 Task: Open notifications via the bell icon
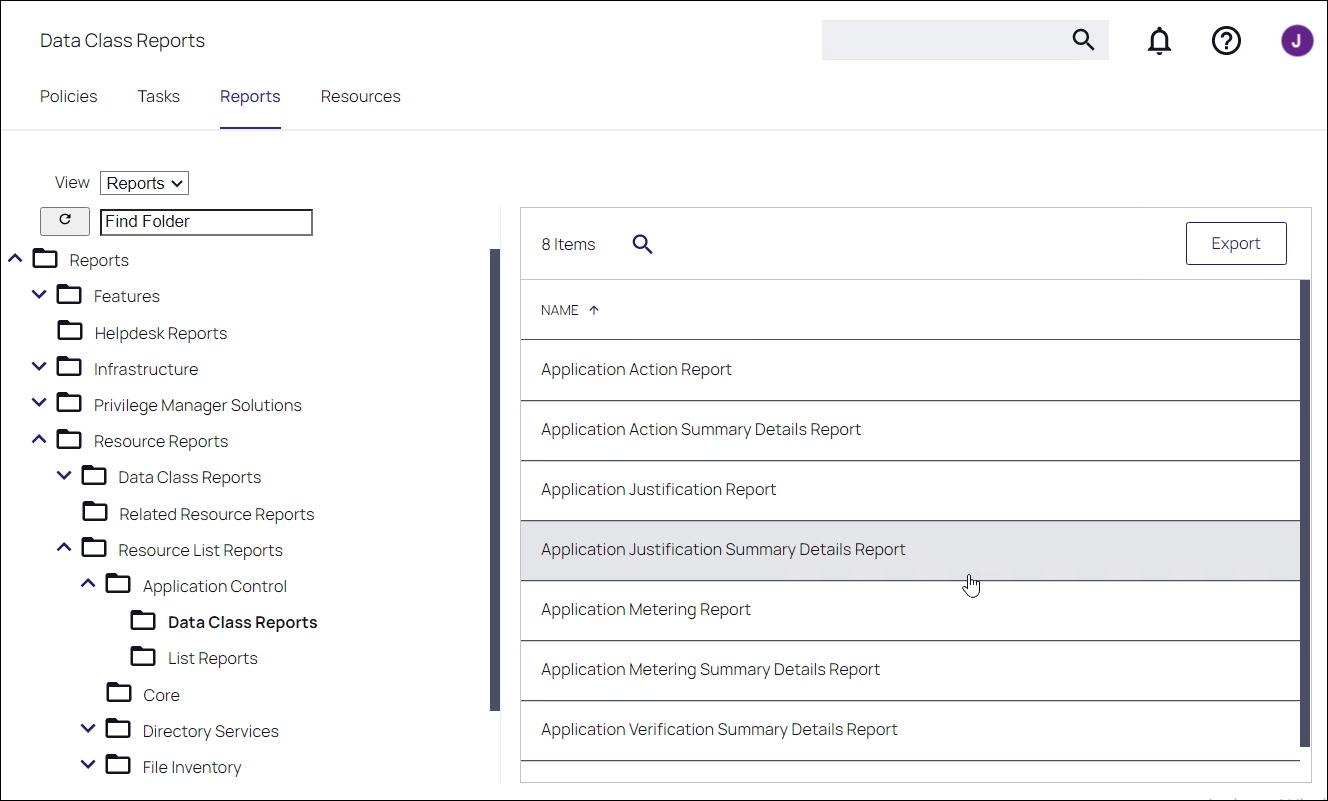[x=1159, y=41]
